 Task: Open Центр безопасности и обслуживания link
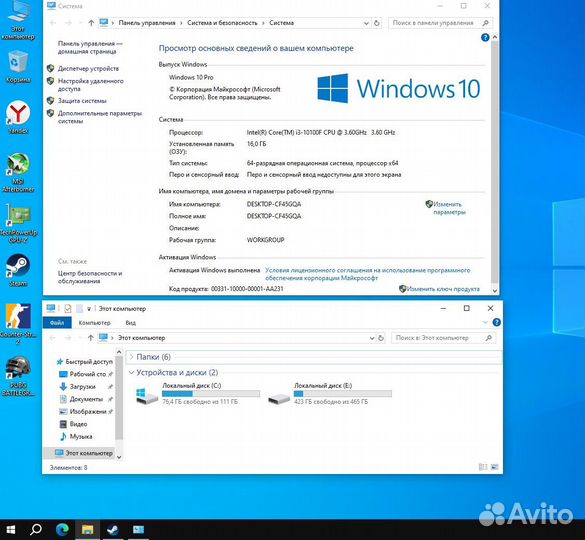90,277
